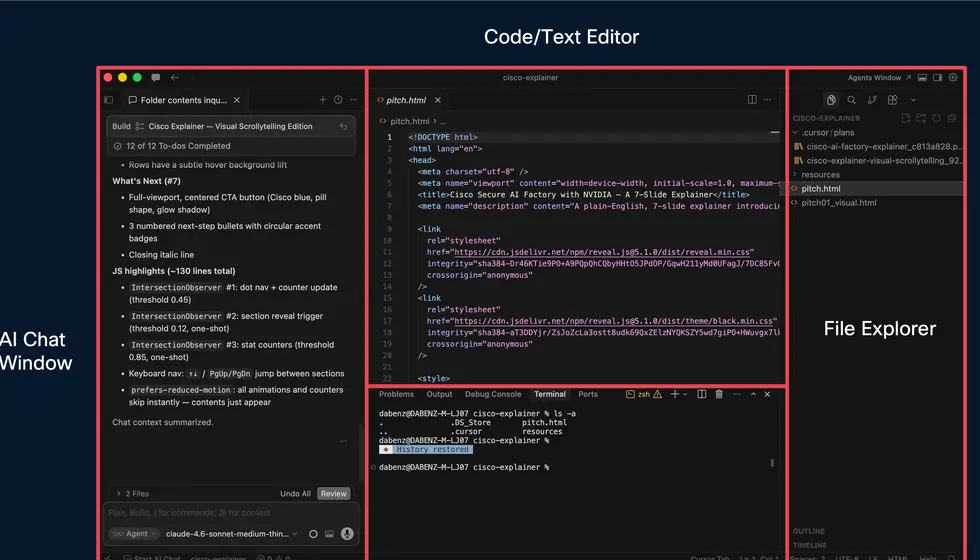Open chat message ellipsis options

(x=343, y=441)
